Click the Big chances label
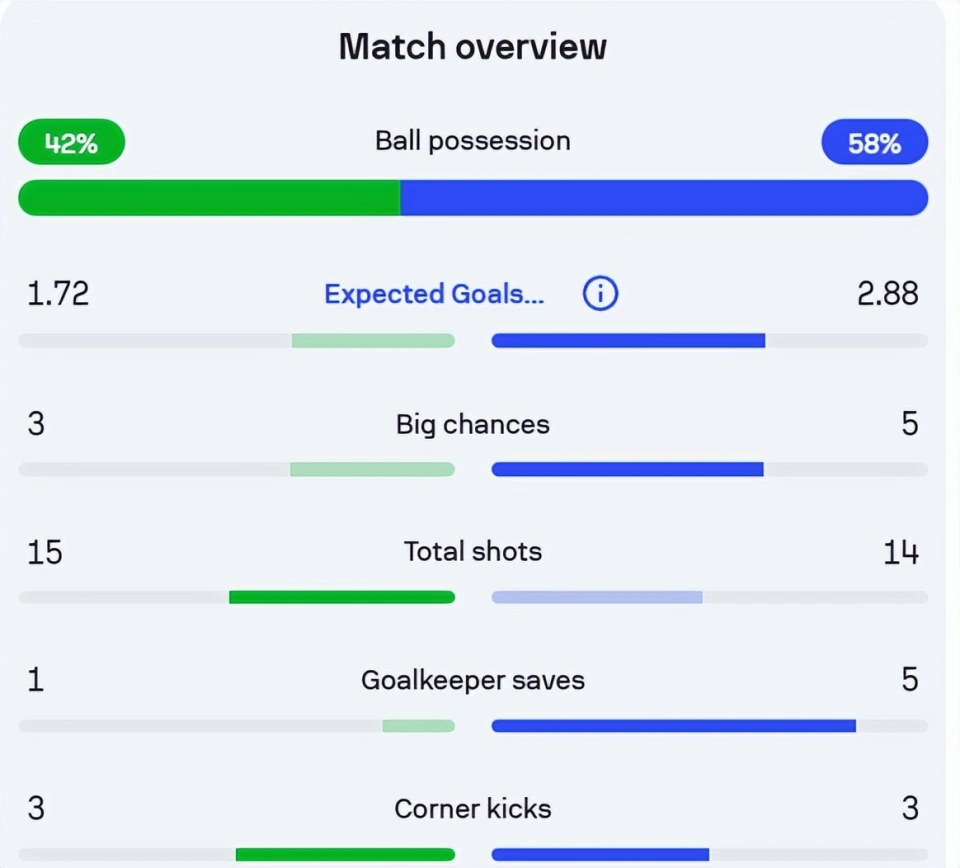This screenshot has height=868, width=960. (x=473, y=424)
